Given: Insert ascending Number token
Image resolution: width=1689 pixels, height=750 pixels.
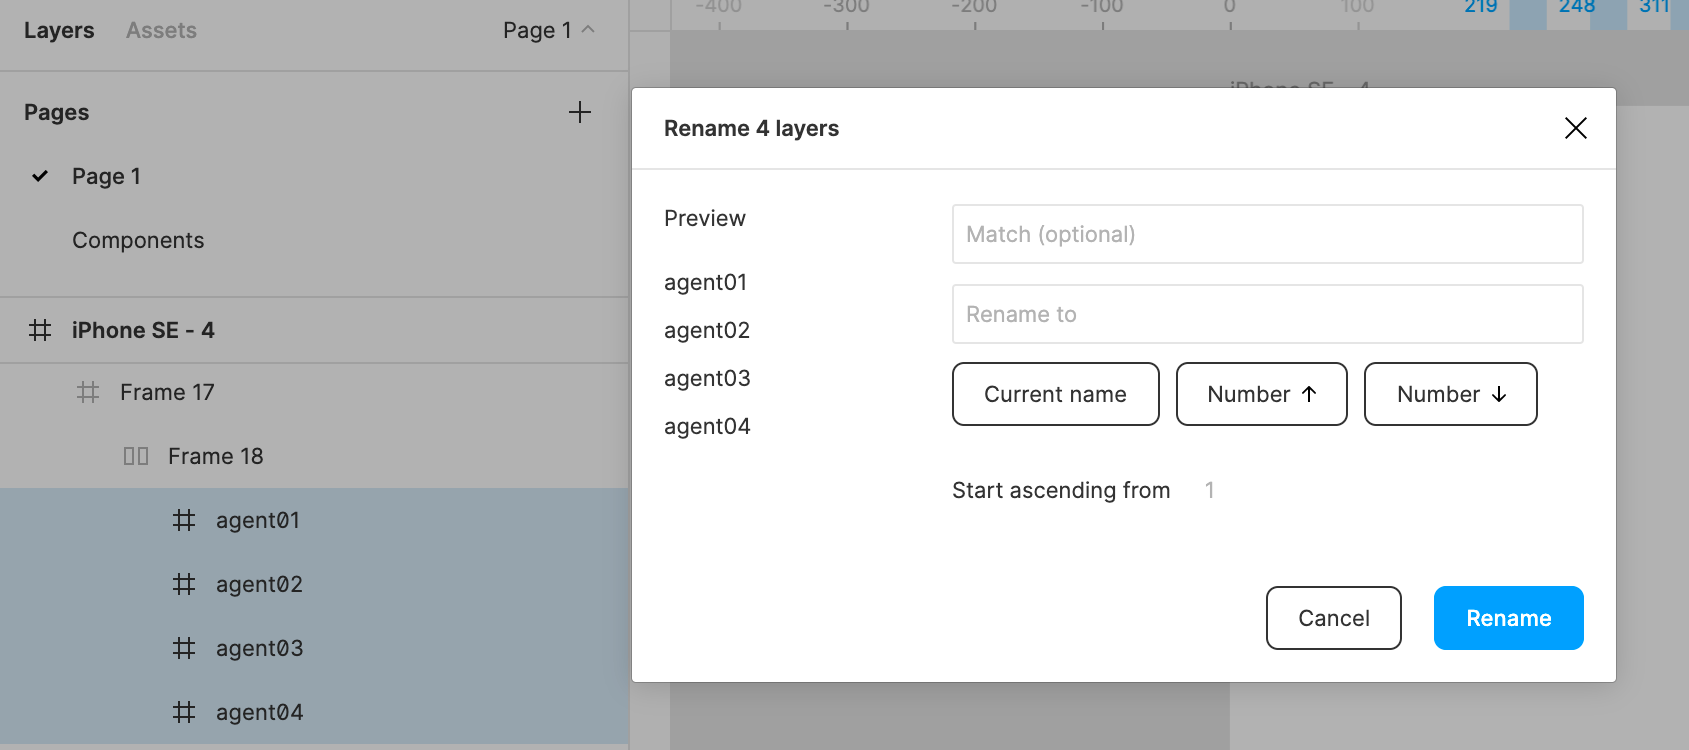Looking at the screenshot, I should (1262, 394).
